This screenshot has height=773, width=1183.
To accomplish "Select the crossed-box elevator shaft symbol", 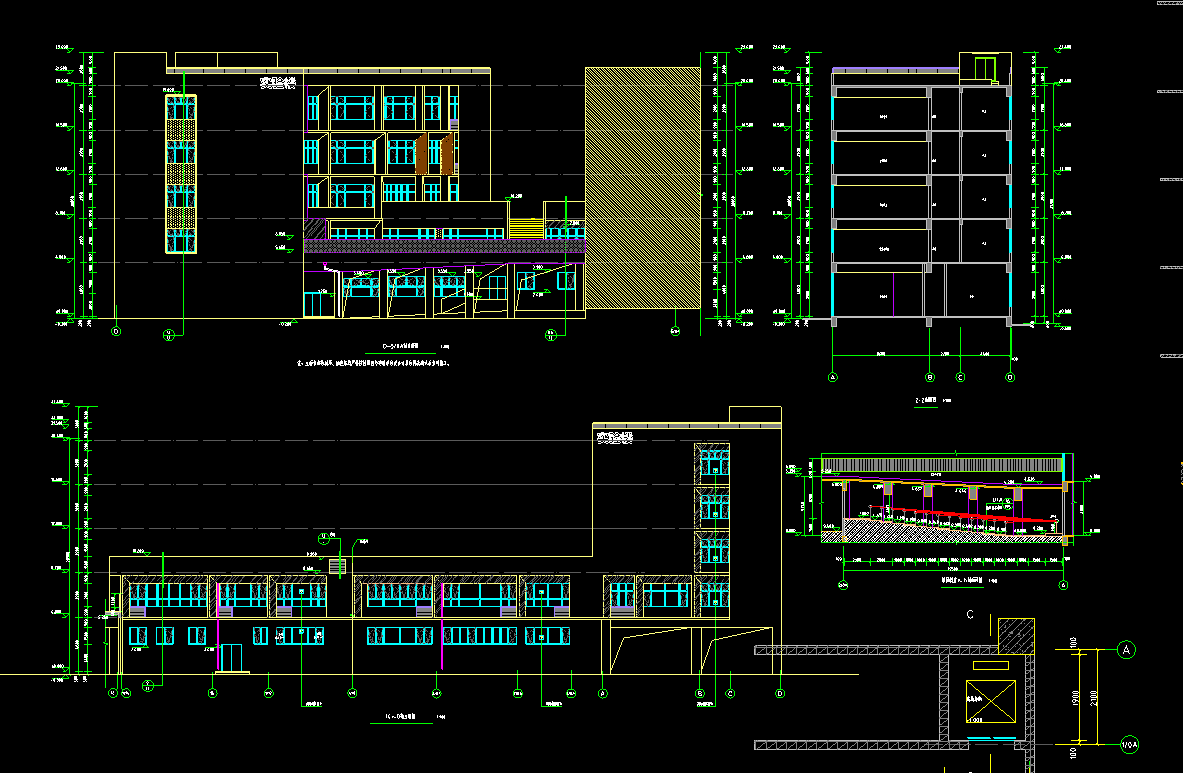I will (x=990, y=699).
